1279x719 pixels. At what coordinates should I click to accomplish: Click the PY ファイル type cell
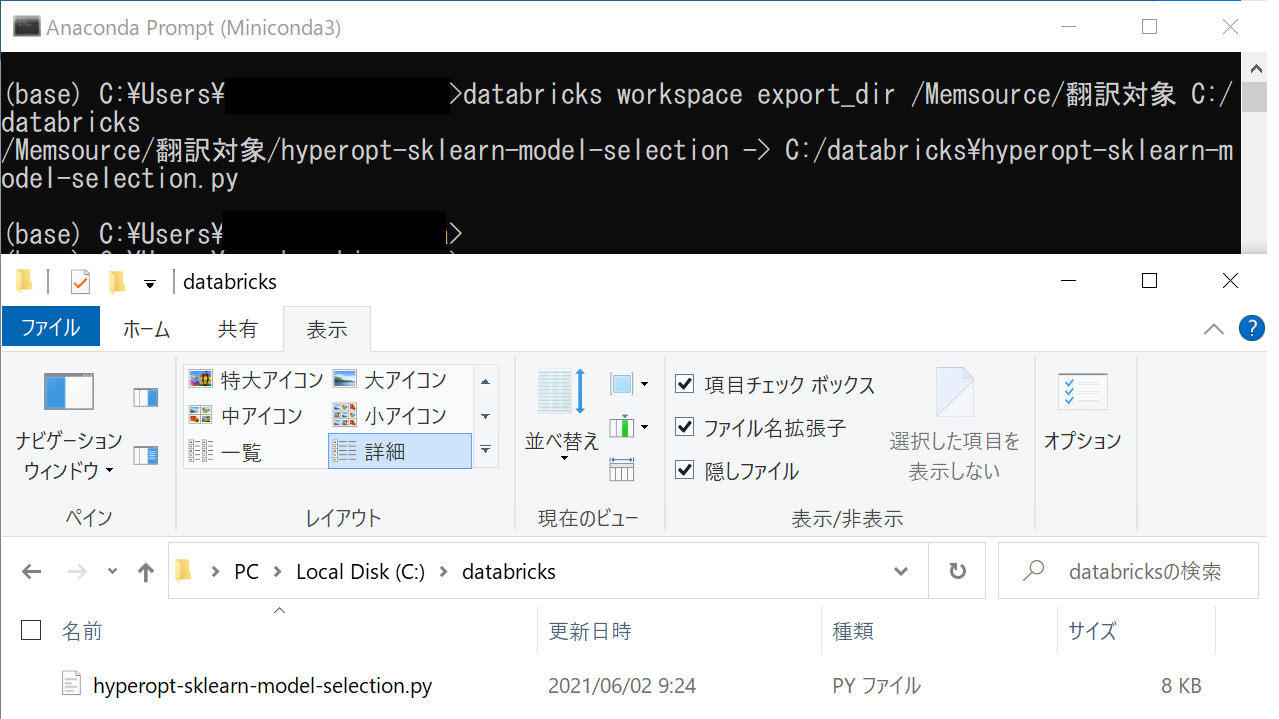(x=876, y=686)
